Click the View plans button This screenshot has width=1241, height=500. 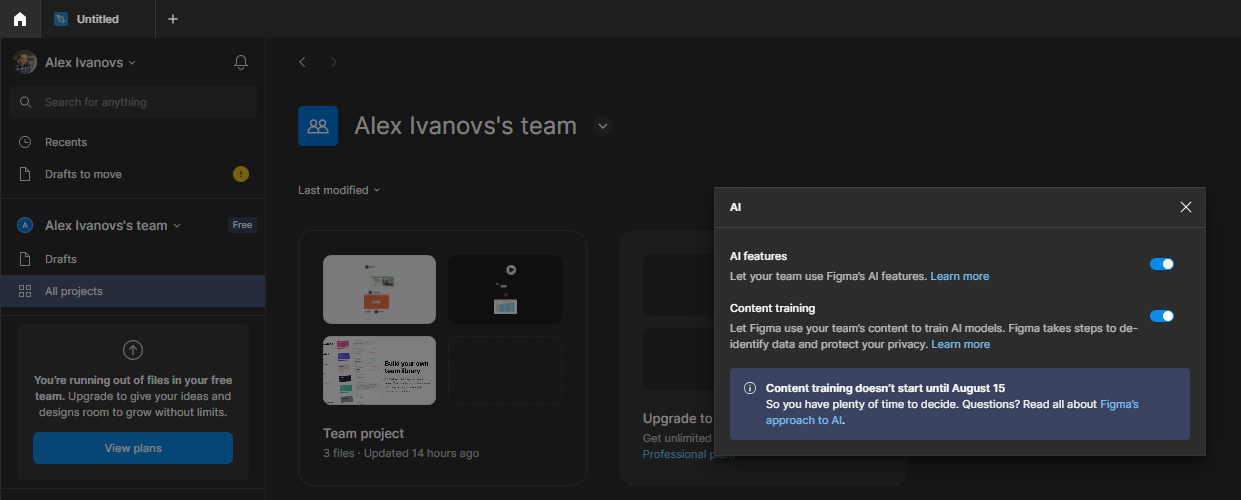(133, 448)
